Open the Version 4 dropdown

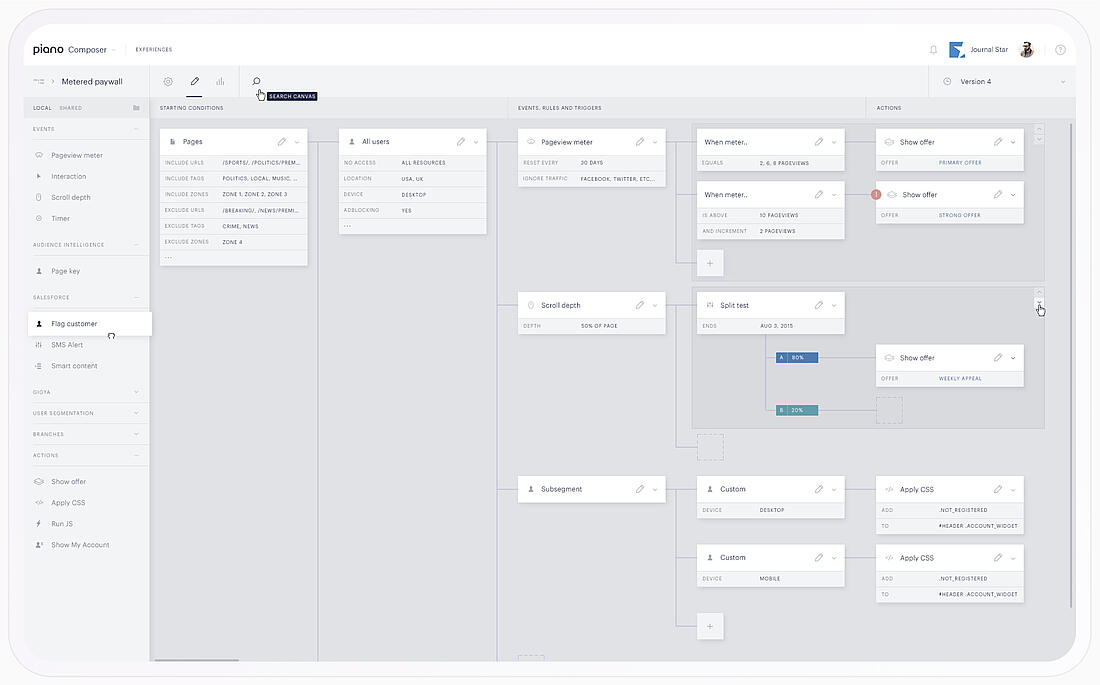[1004, 81]
